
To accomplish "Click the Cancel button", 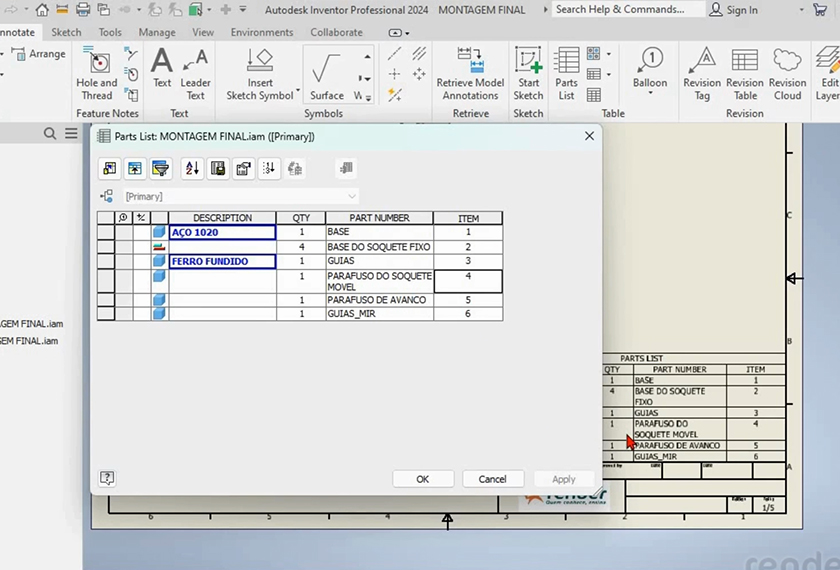I will [492, 479].
